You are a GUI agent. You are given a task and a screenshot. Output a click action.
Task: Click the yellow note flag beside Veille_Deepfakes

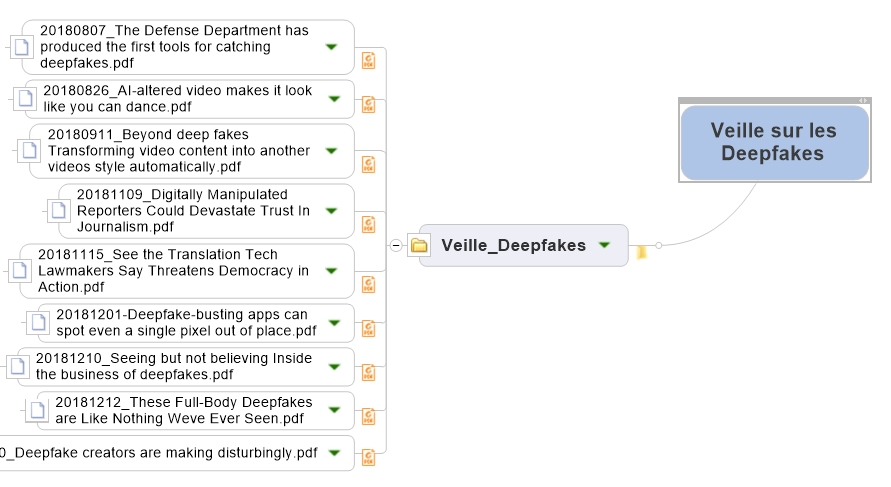pyautogui.click(x=642, y=252)
